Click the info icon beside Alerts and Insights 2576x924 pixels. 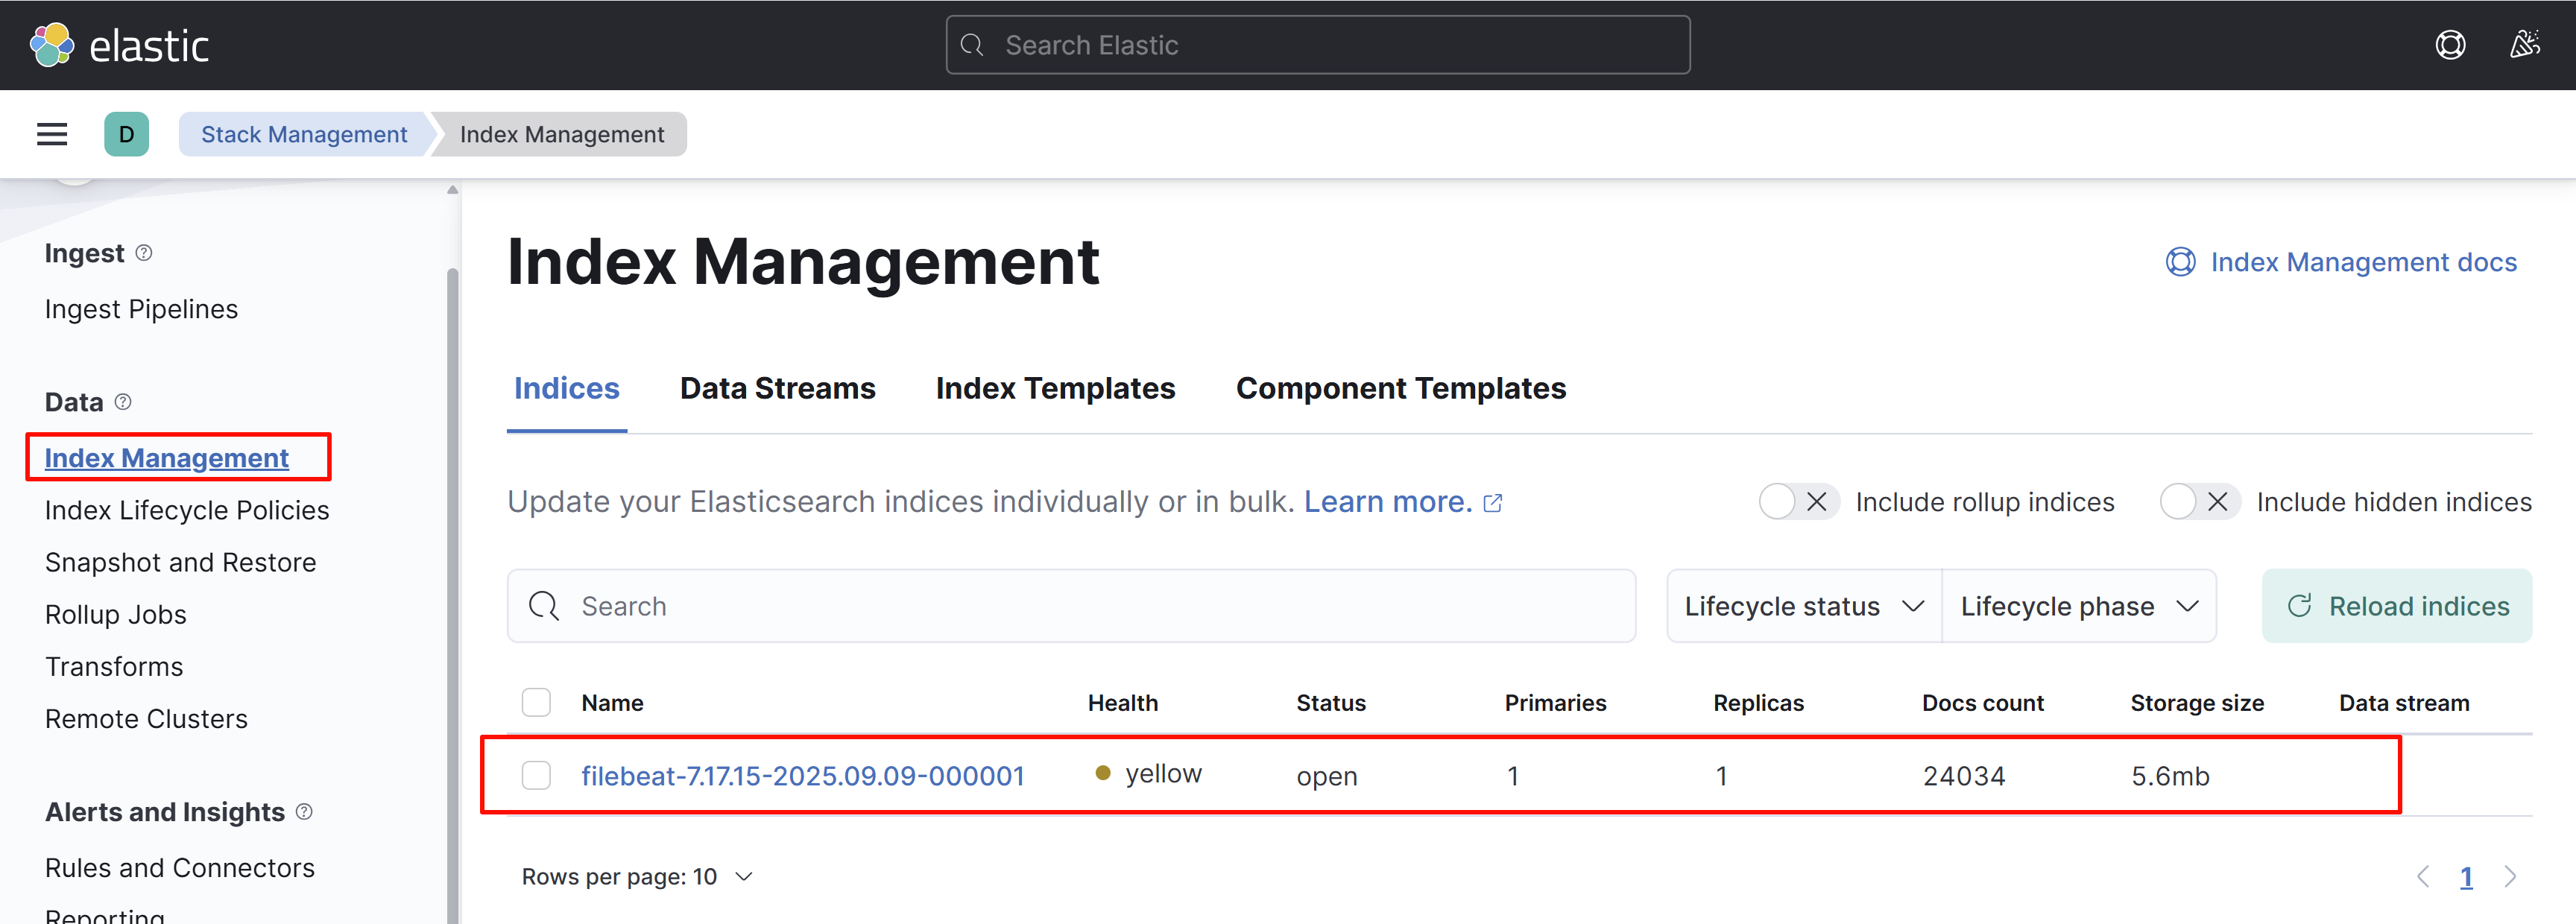pyautogui.click(x=305, y=812)
